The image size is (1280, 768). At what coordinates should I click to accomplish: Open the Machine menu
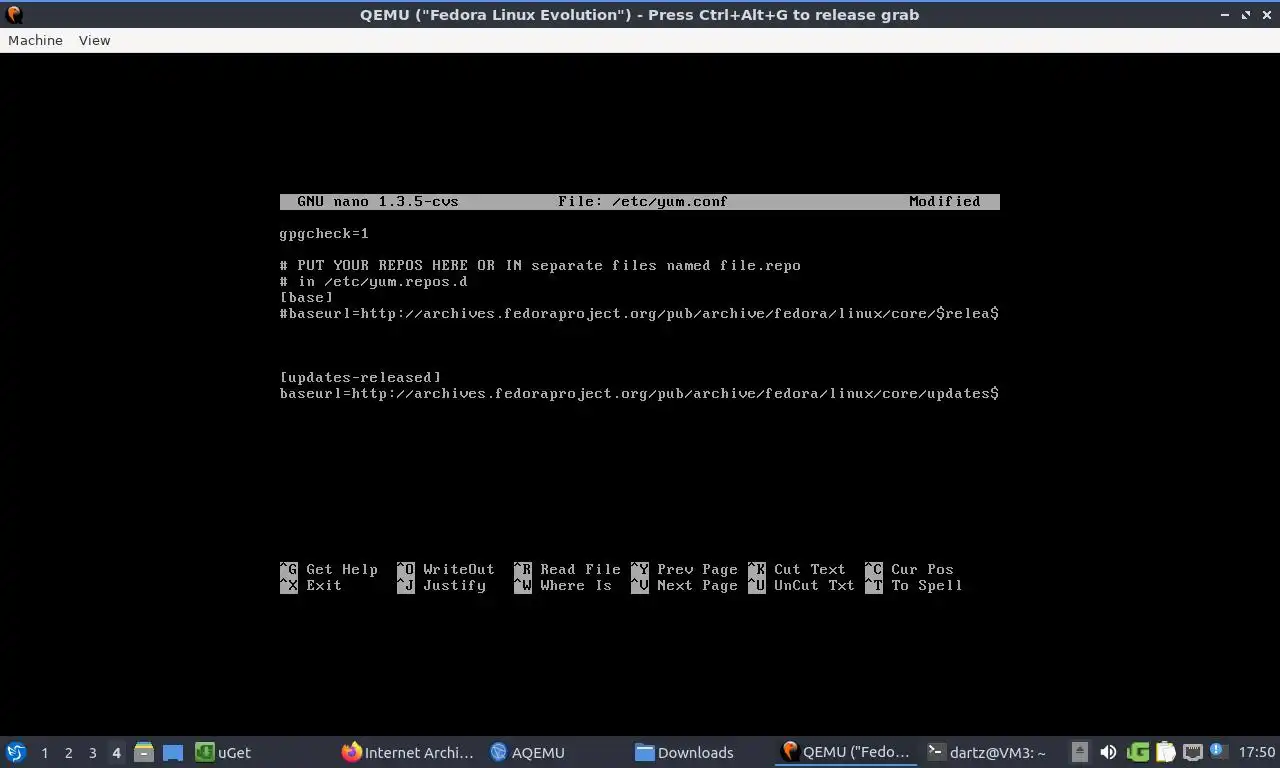(x=35, y=40)
